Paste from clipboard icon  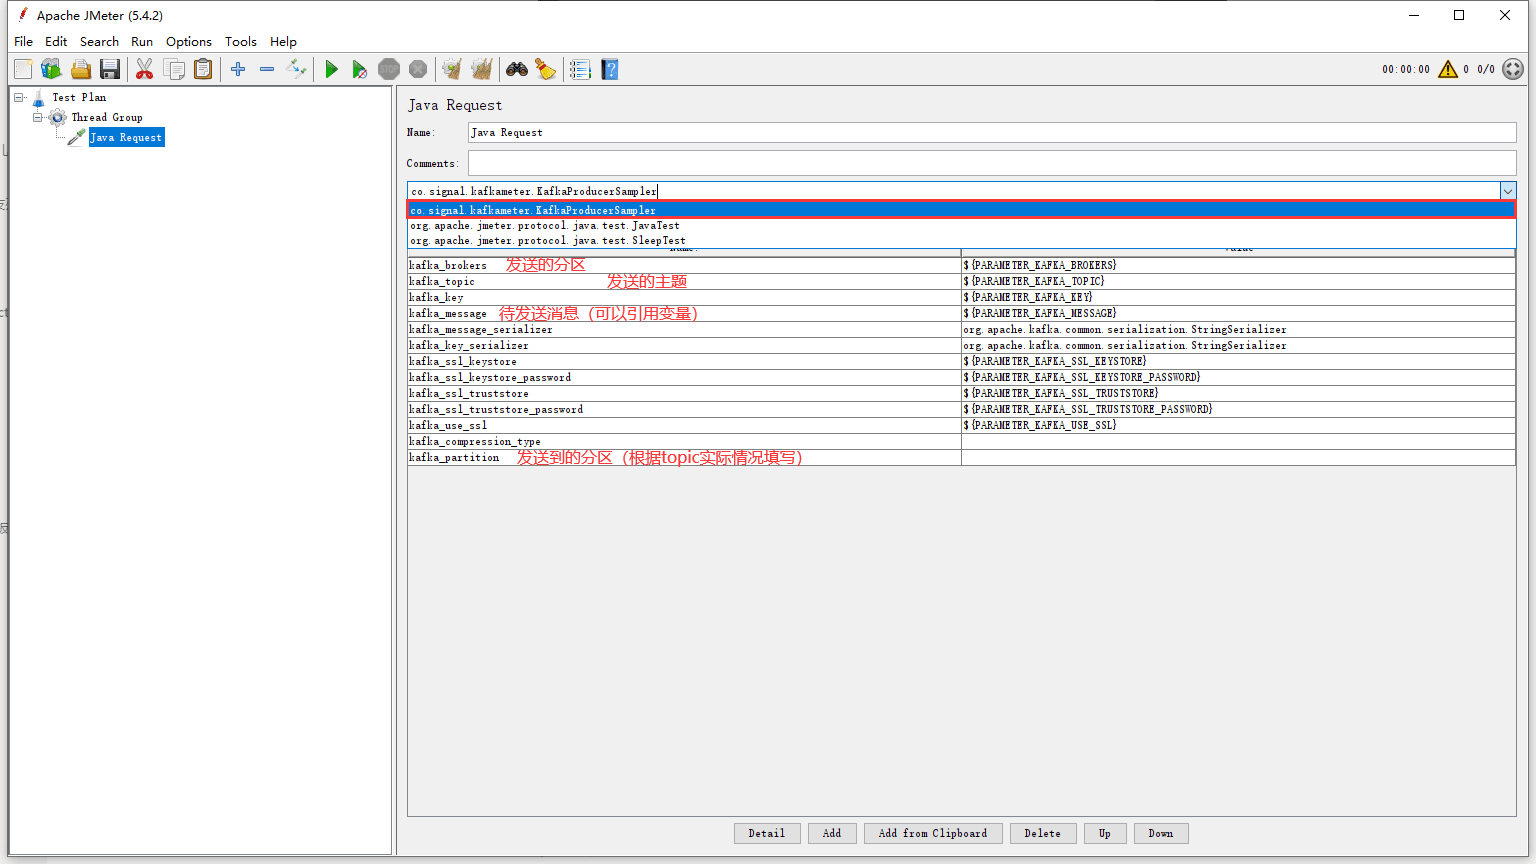pyautogui.click(x=203, y=69)
